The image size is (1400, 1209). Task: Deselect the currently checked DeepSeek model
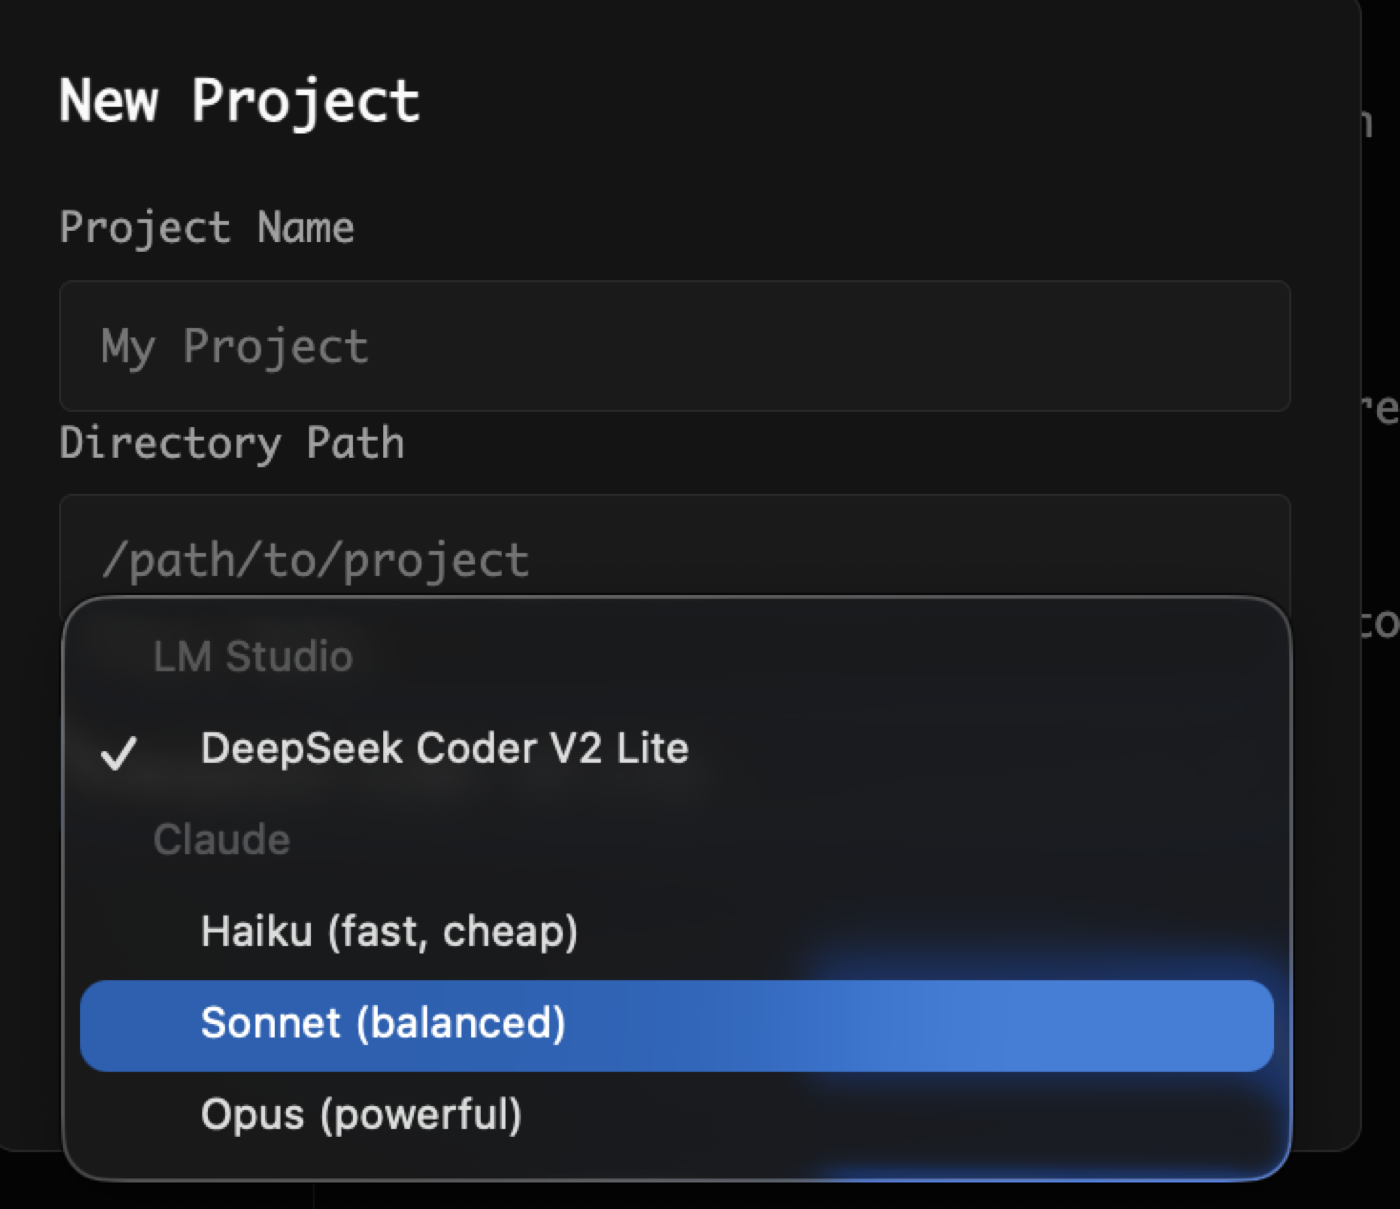(x=444, y=747)
